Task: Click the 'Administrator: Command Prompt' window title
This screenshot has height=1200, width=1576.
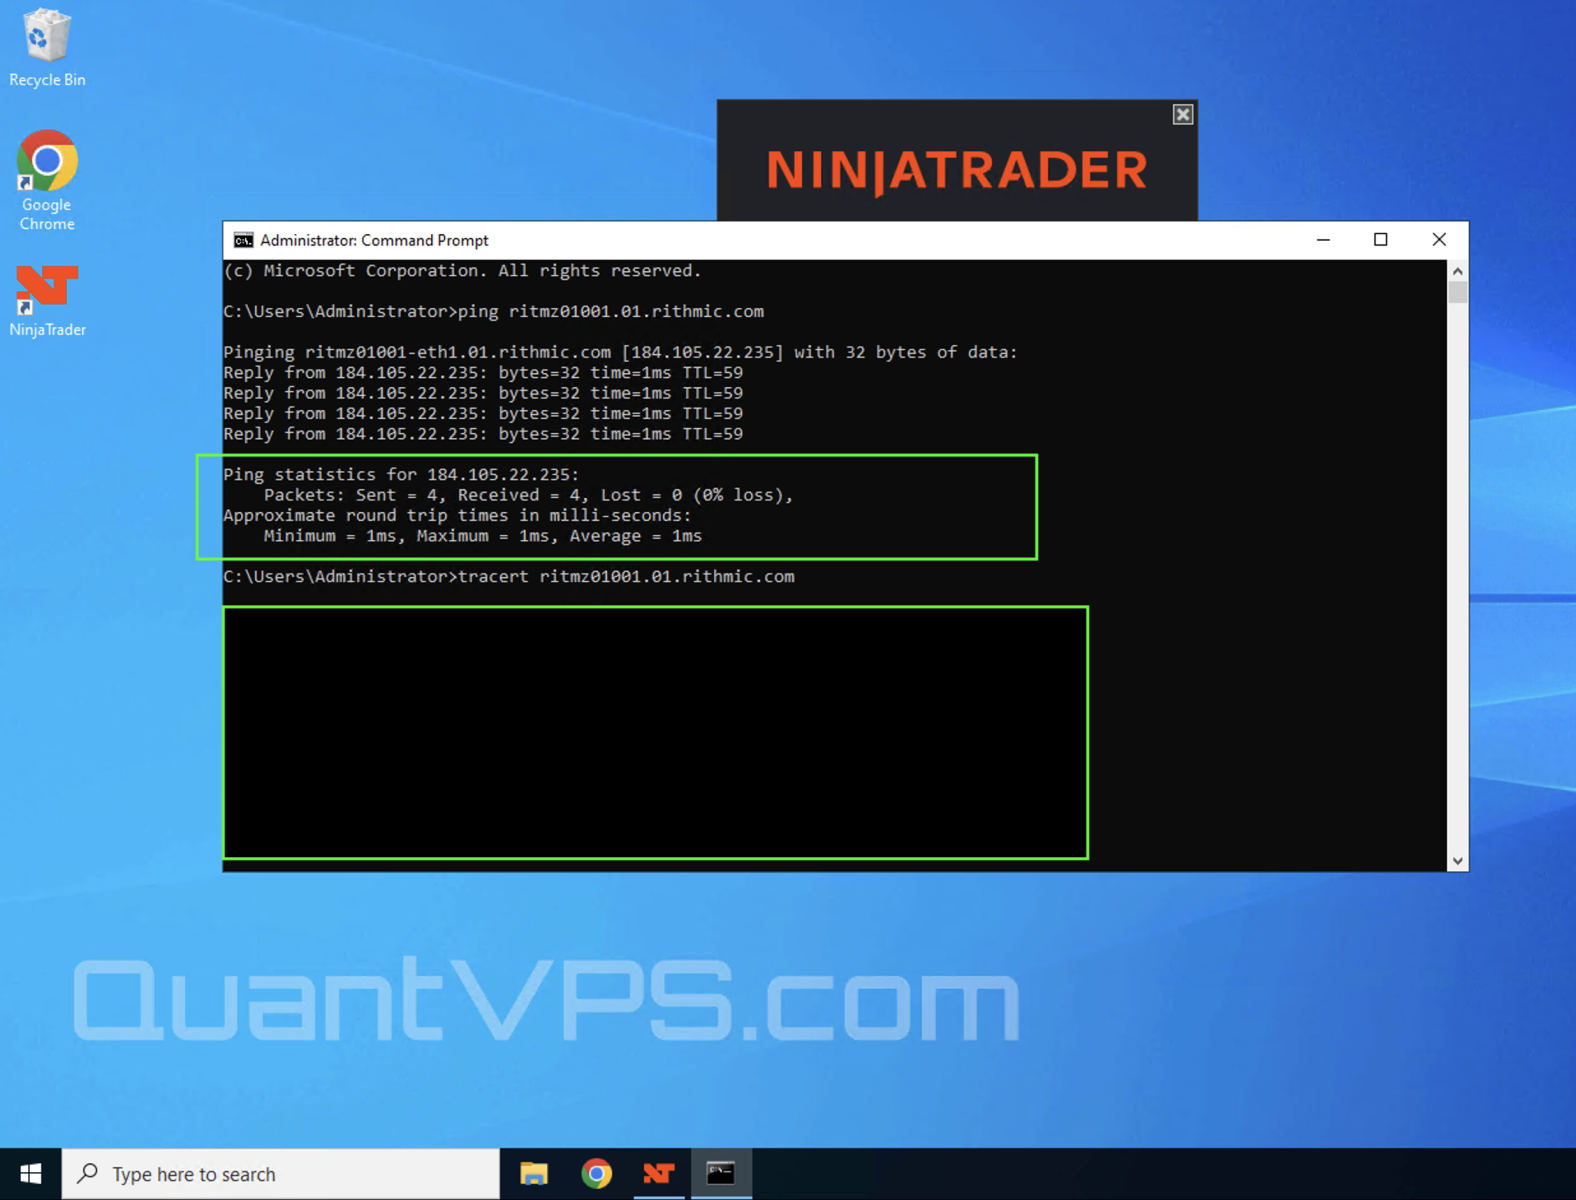Action: 374,240
